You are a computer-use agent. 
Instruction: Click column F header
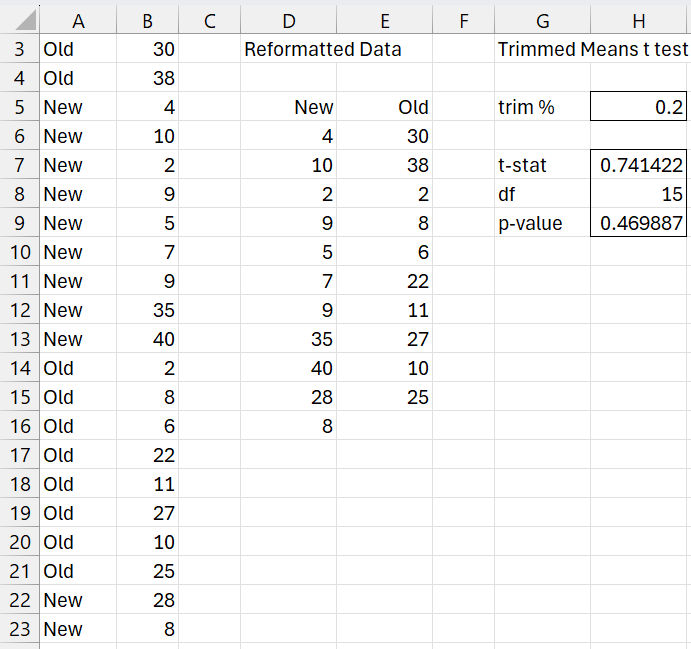click(464, 20)
